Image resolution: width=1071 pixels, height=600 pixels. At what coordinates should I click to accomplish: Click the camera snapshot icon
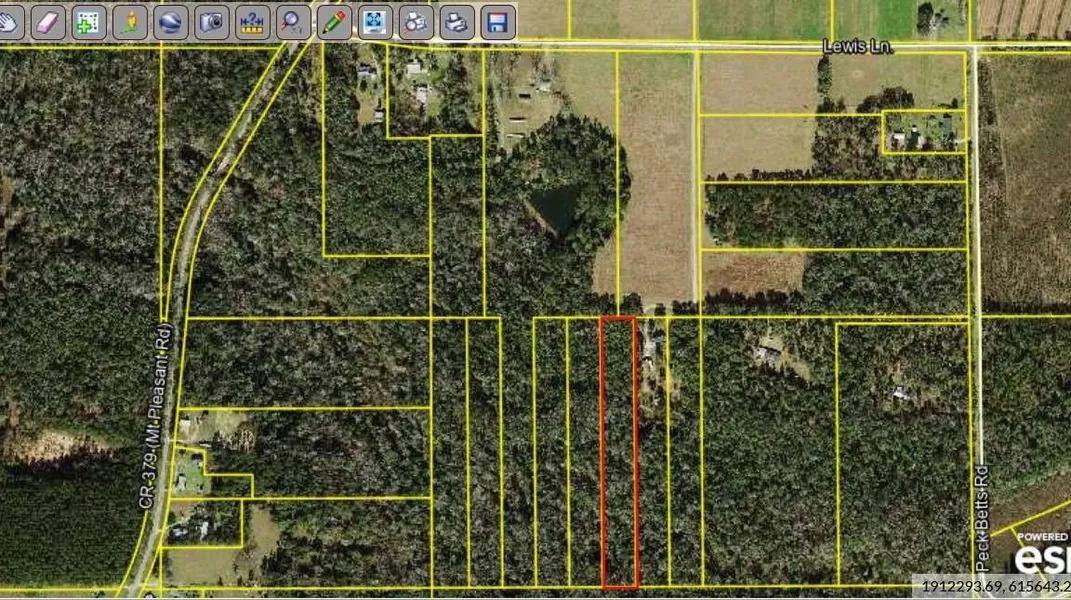coord(211,21)
